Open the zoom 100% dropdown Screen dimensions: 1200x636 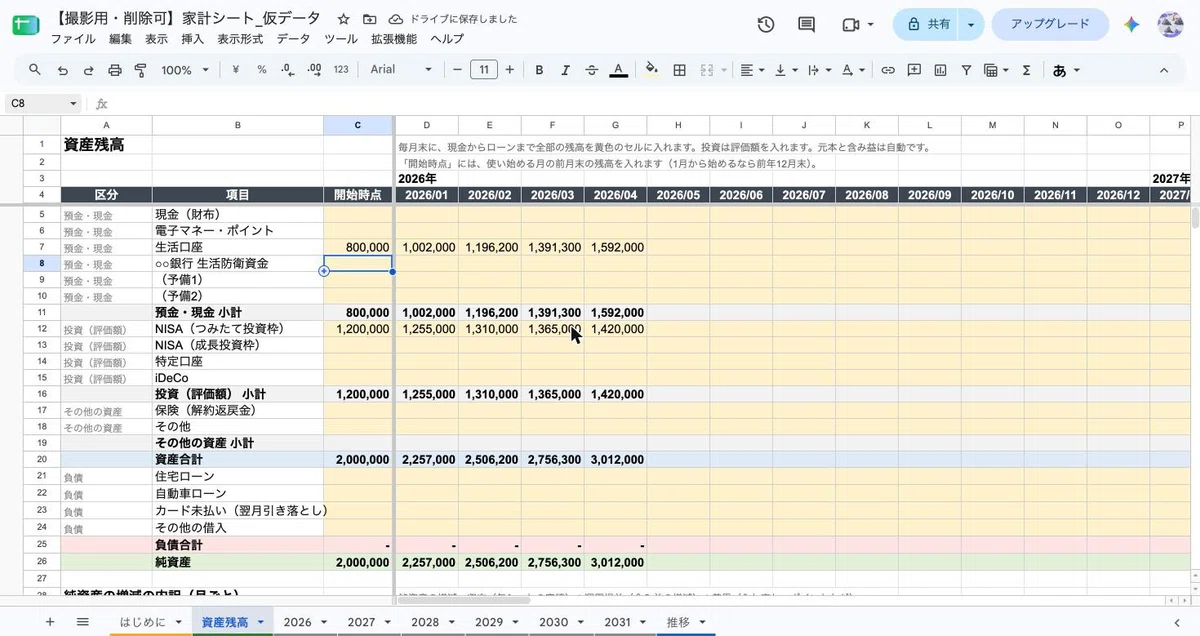186,70
